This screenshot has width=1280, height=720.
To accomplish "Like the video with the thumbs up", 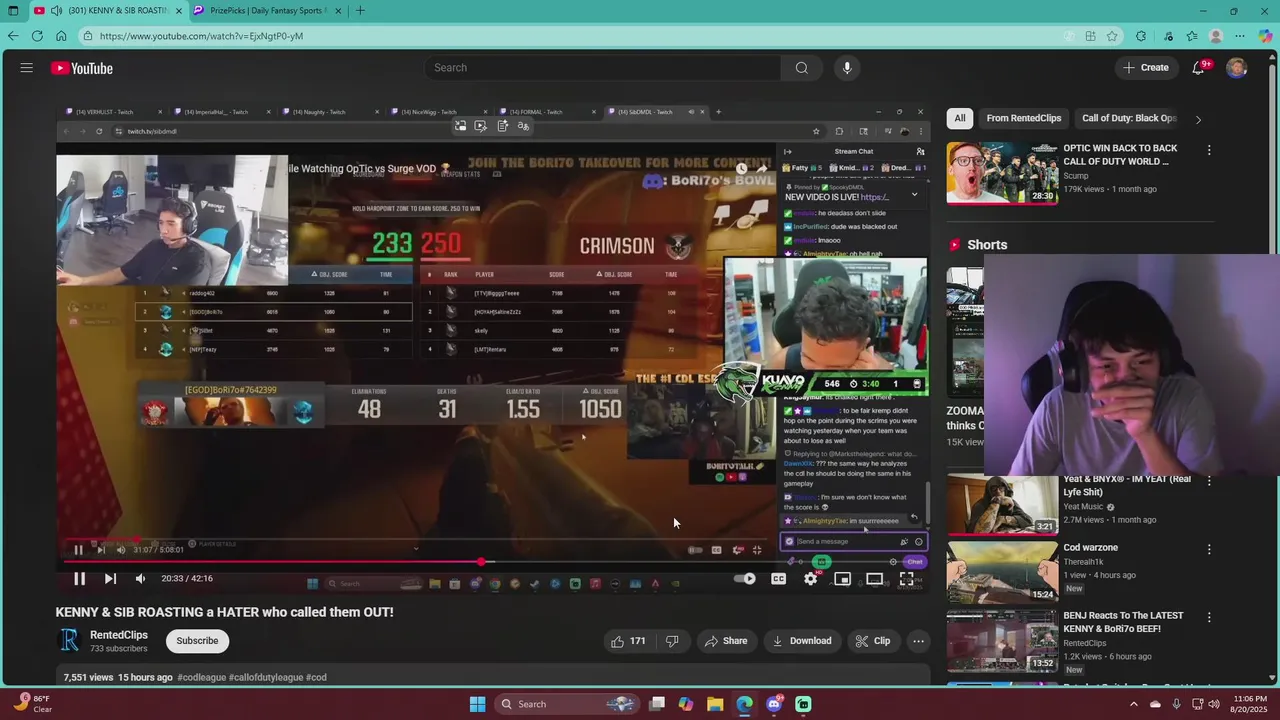I will click(628, 641).
